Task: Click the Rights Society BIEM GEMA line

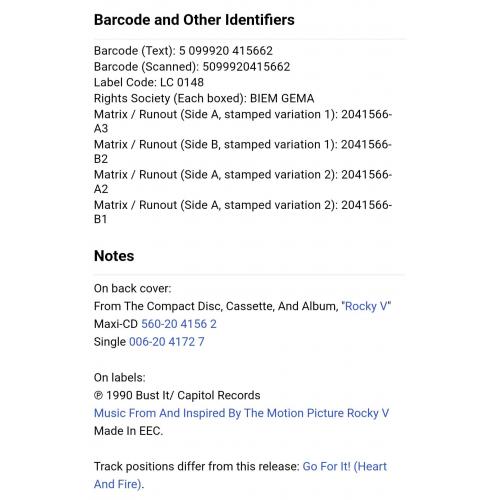Action: coord(204,98)
